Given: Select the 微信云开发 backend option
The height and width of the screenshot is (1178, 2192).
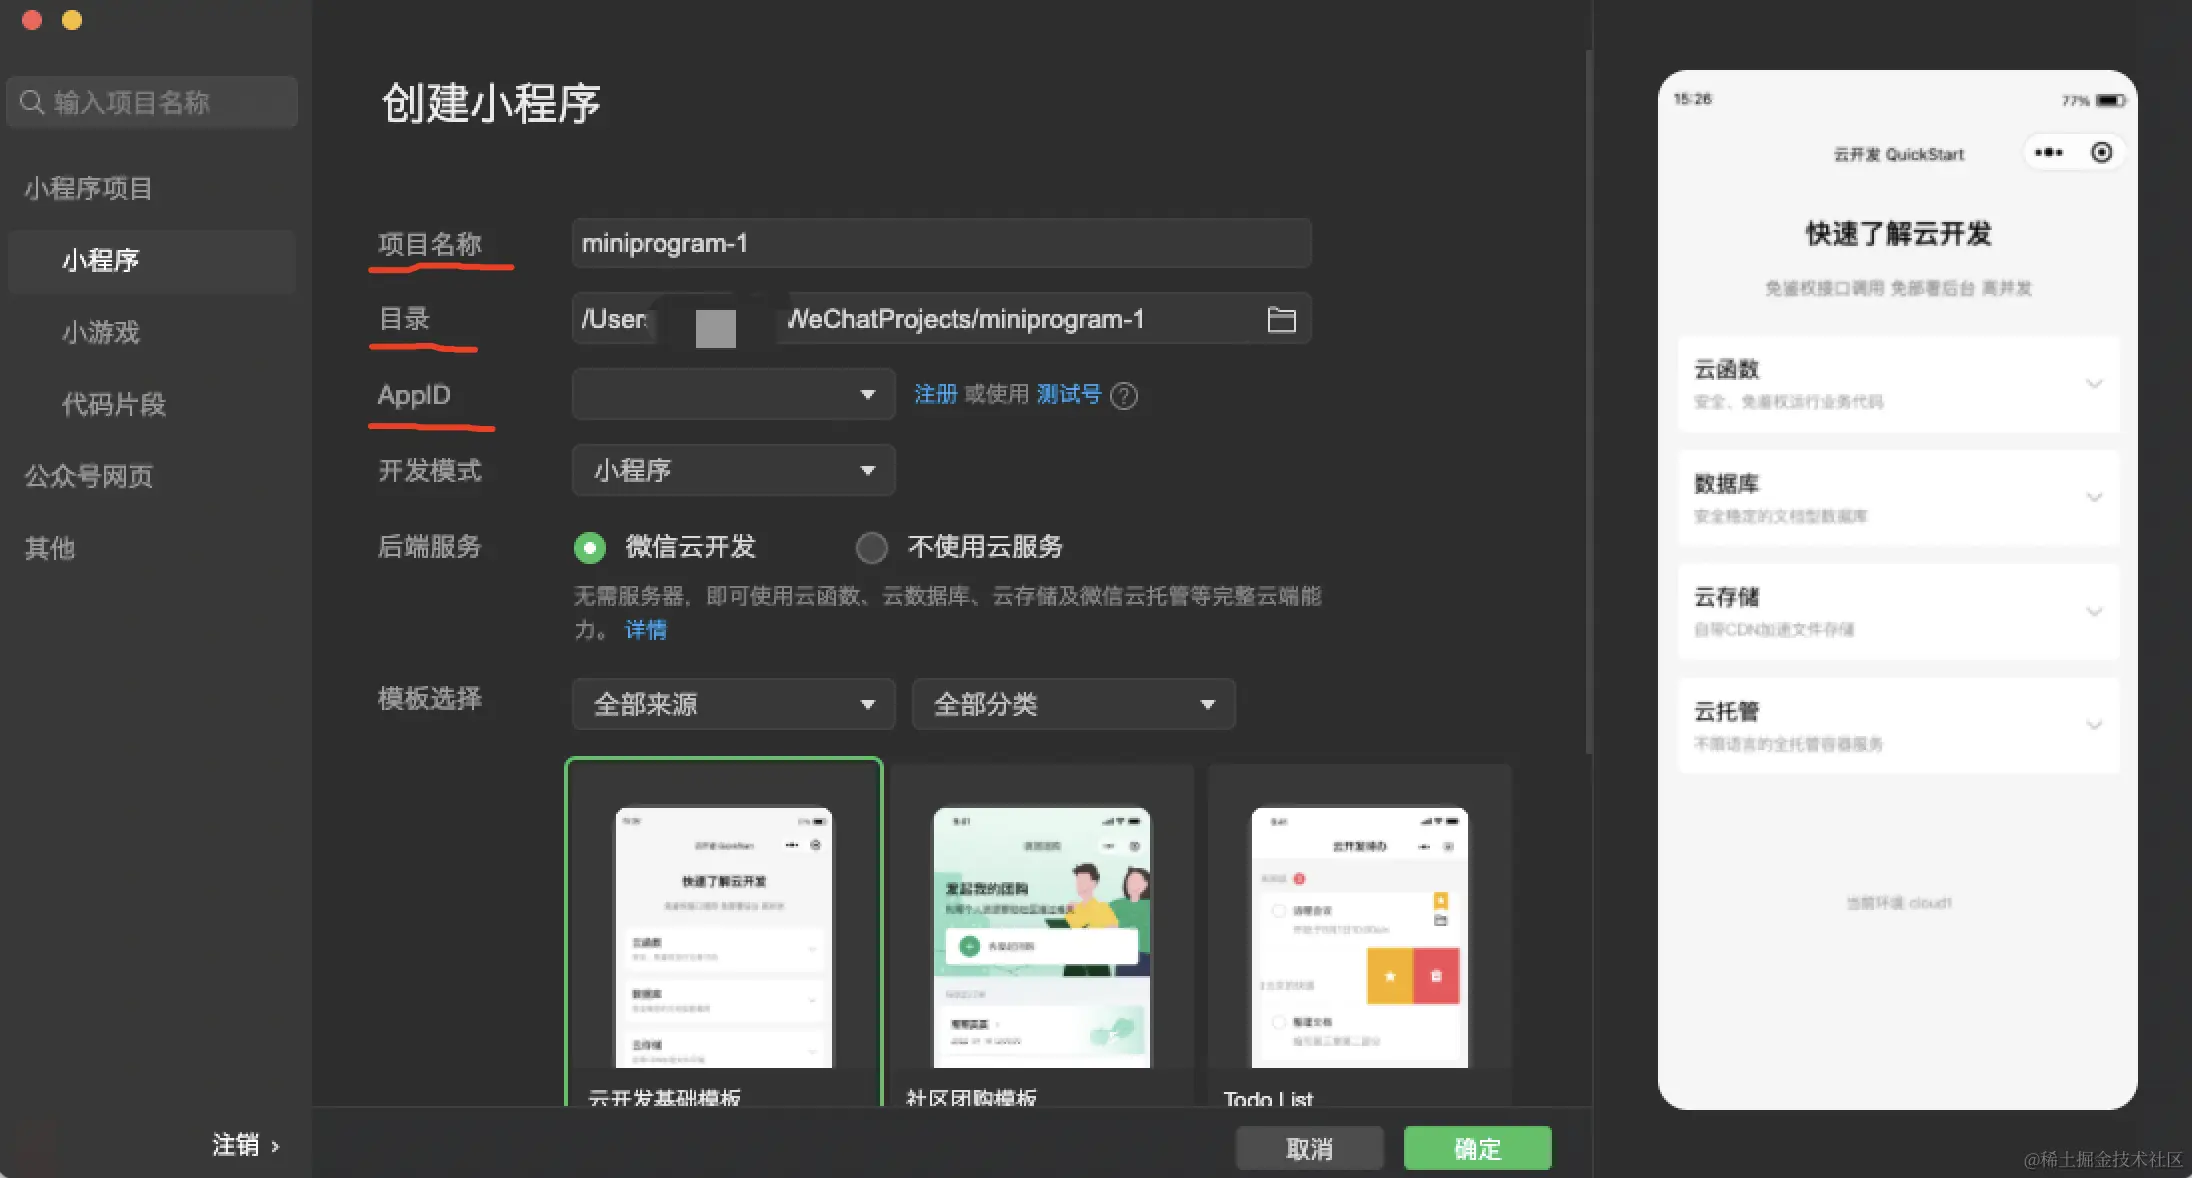Looking at the screenshot, I should 591,547.
